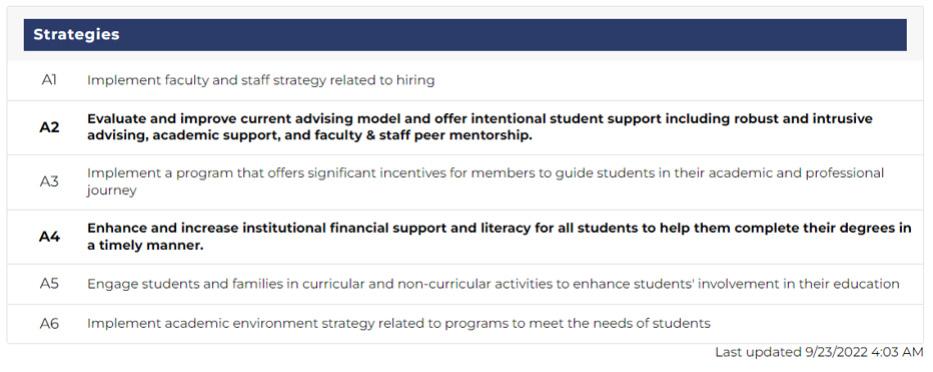Viewport: 933px width, 372px height.
Task: Click 'a timely manner.' line in A4
Action: click(x=145, y=246)
